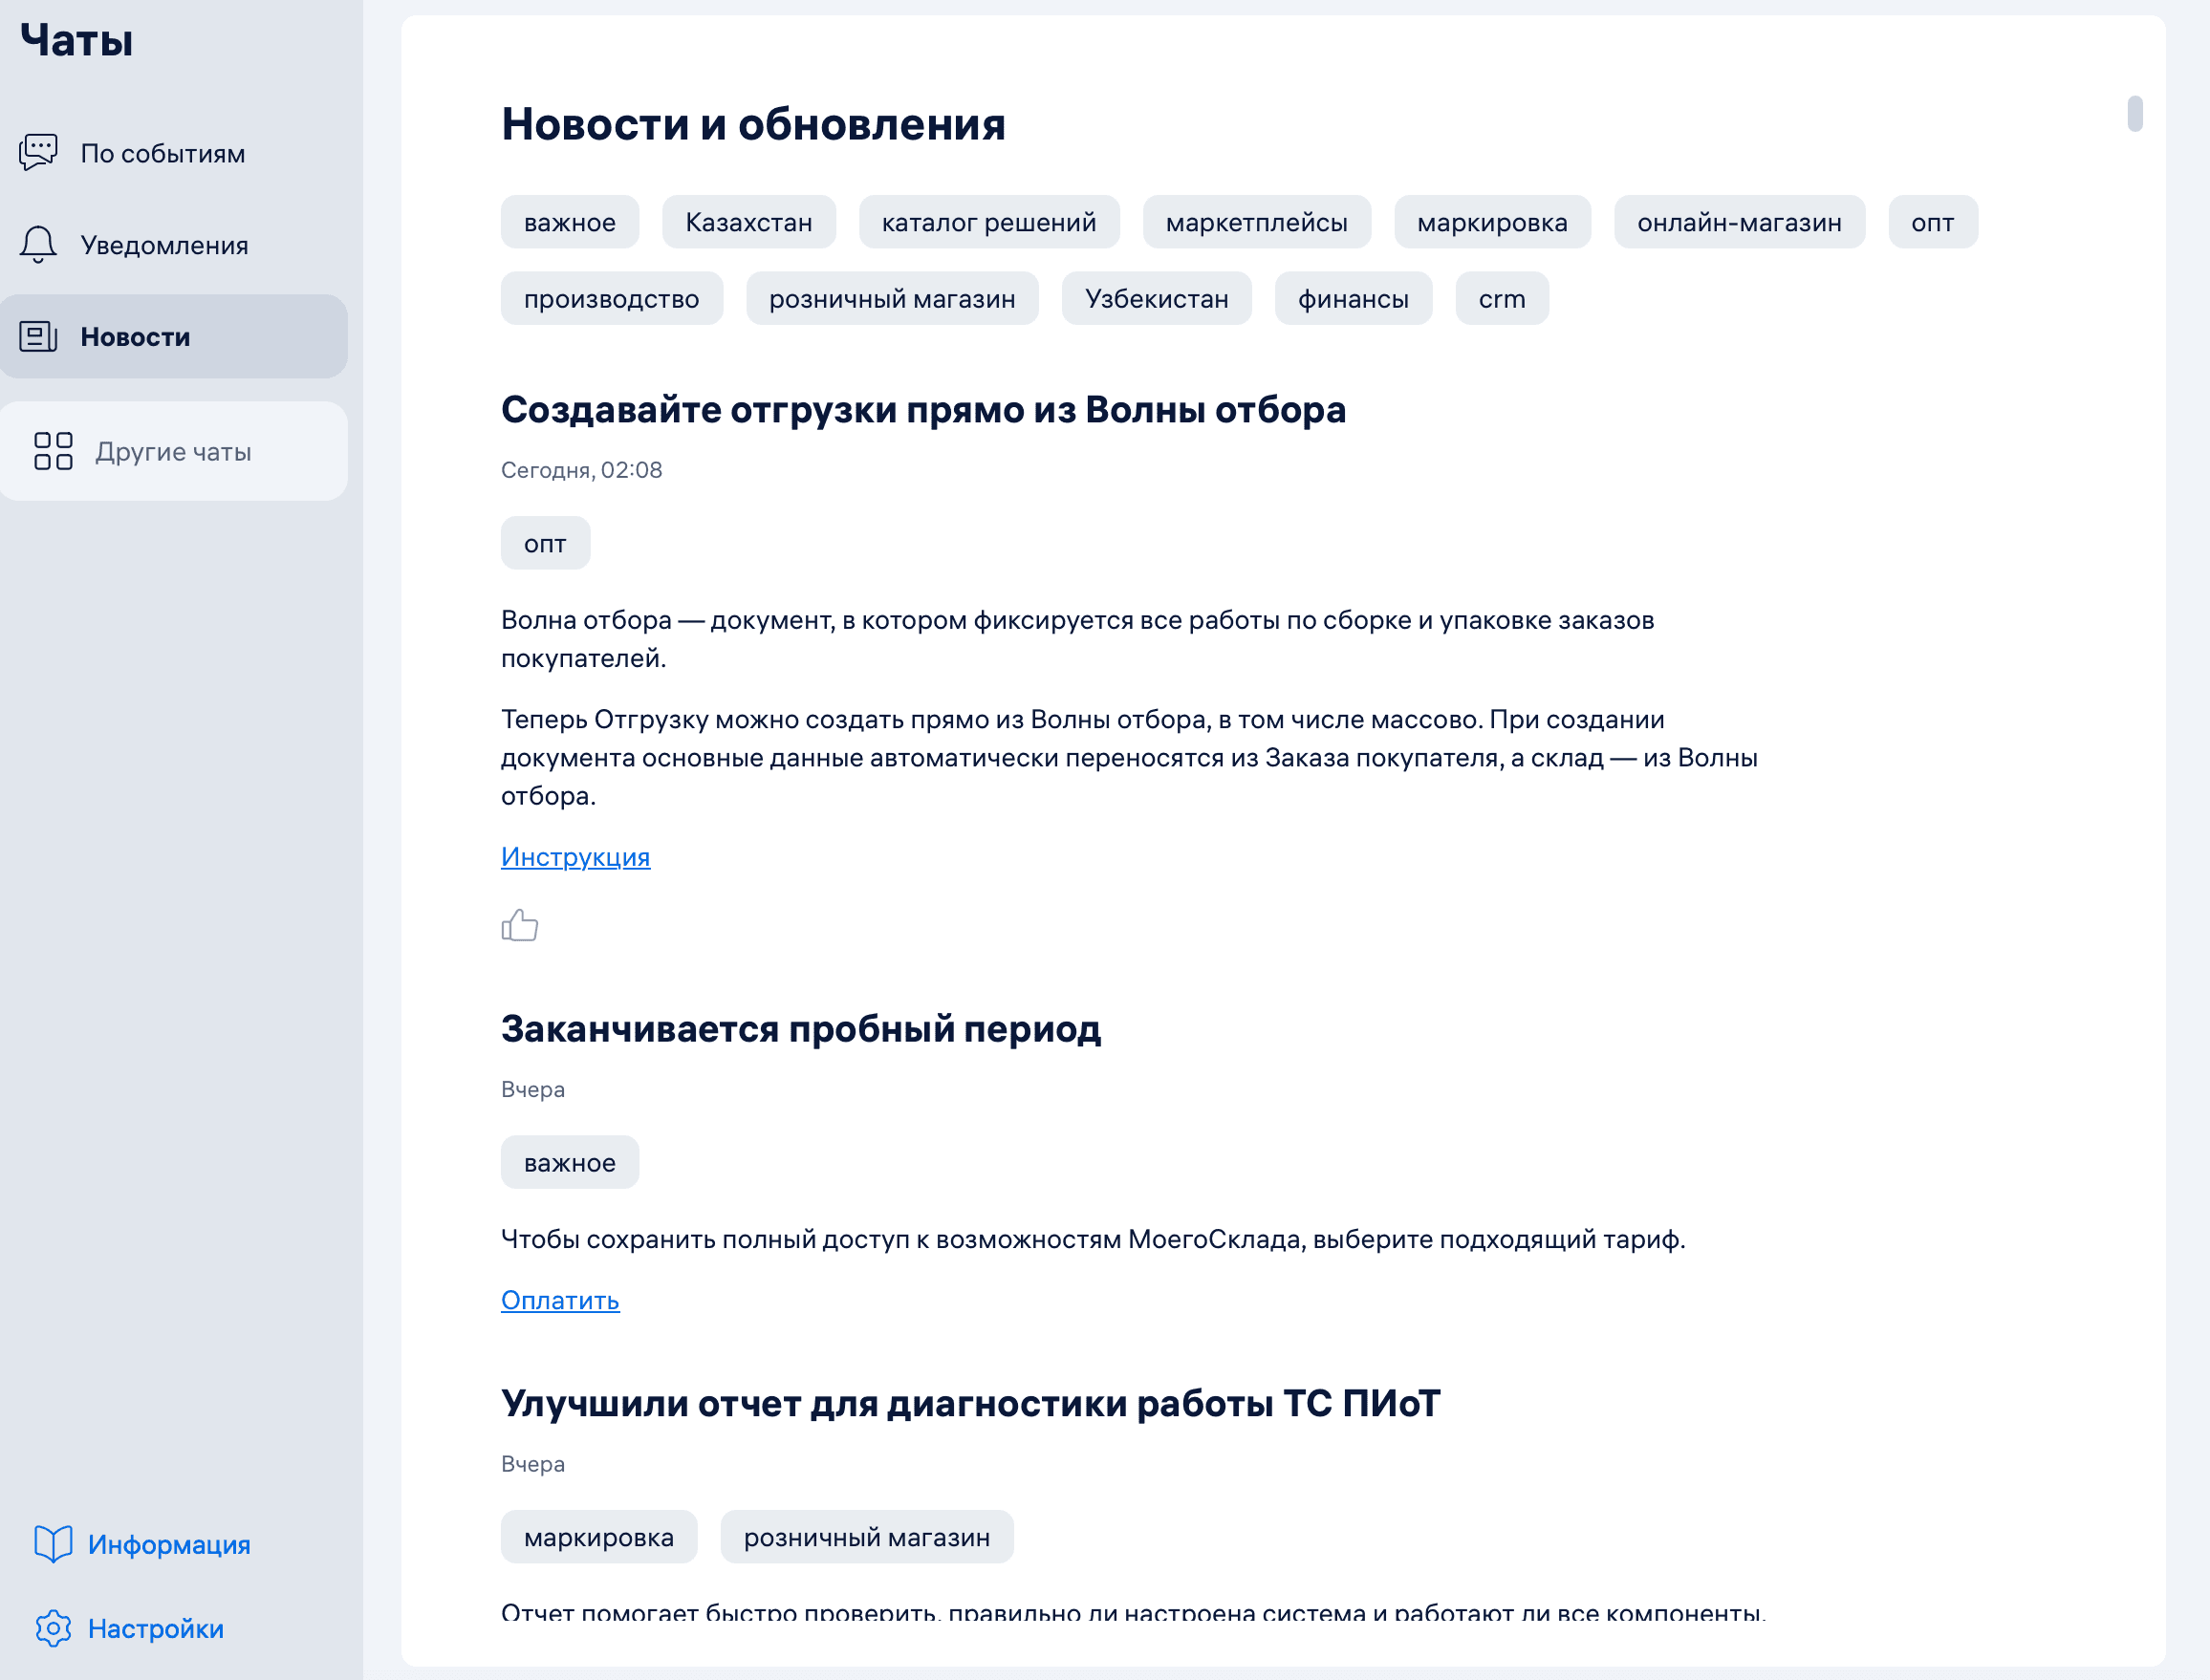The height and width of the screenshot is (1680, 2210).
Task: Select the опт filter tag in top row
Action: click(x=1933, y=222)
